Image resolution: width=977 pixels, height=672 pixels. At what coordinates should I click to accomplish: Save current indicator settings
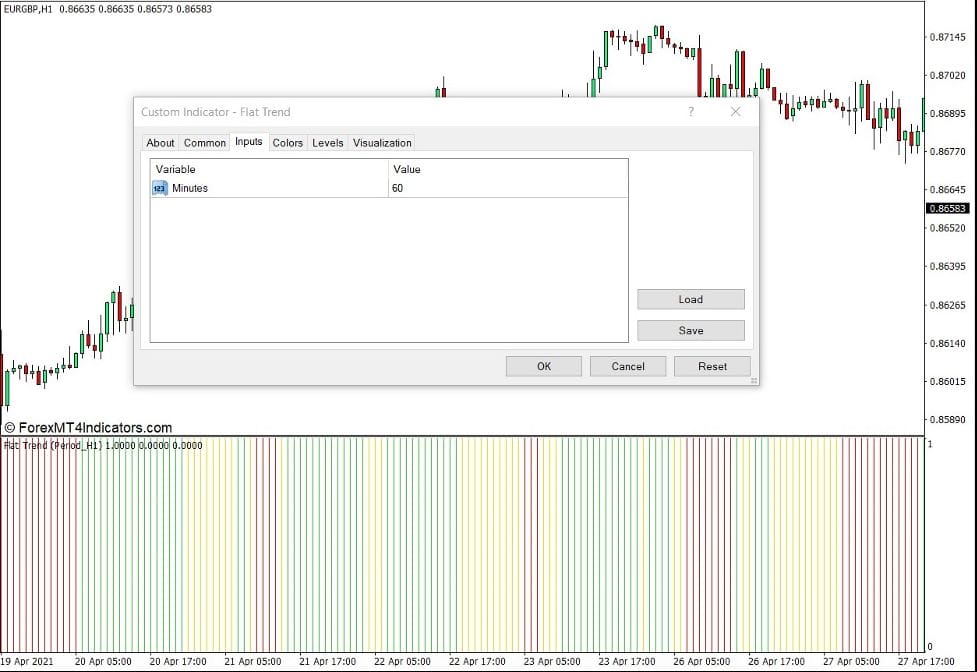pos(690,330)
